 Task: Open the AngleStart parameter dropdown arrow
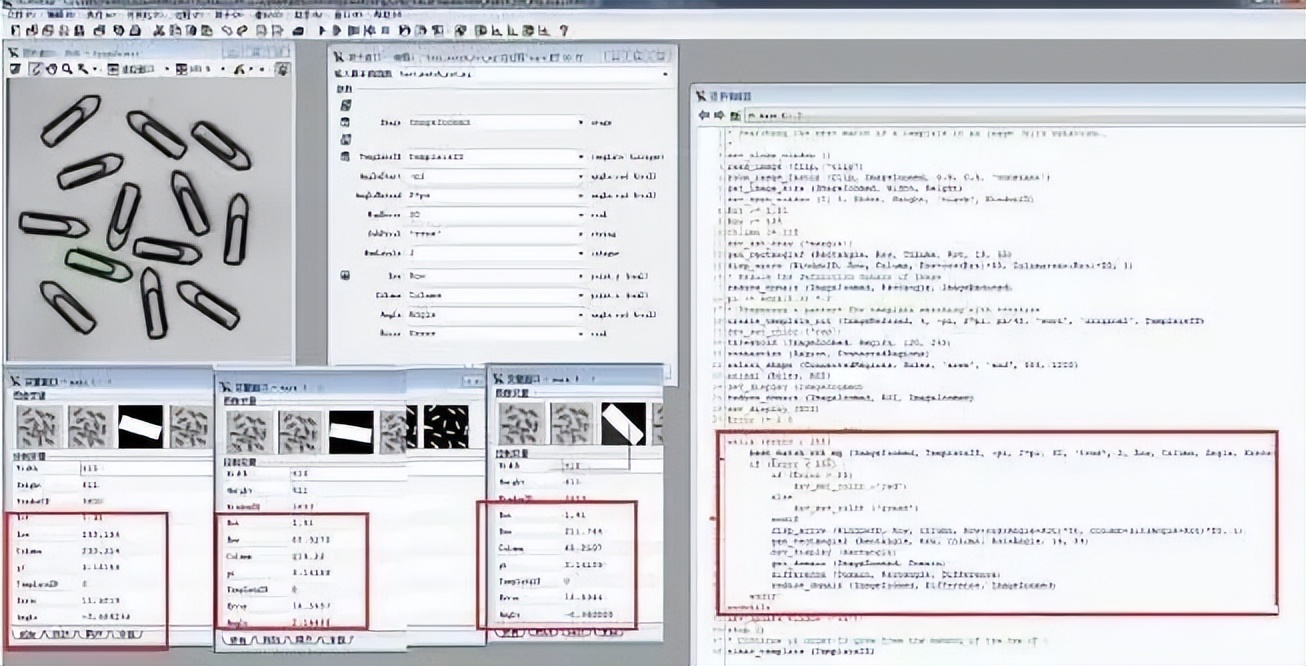(x=581, y=177)
